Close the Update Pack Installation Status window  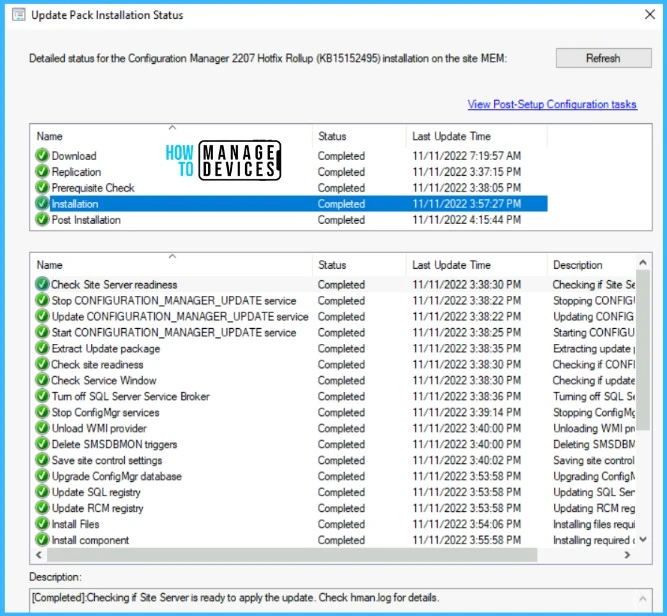pos(650,14)
